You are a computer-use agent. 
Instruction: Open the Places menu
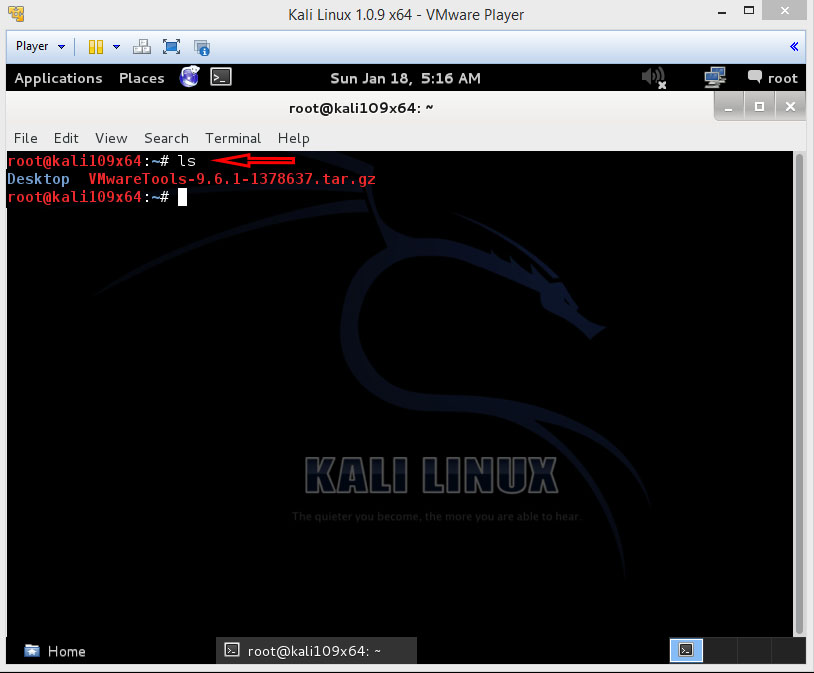click(x=142, y=78)
